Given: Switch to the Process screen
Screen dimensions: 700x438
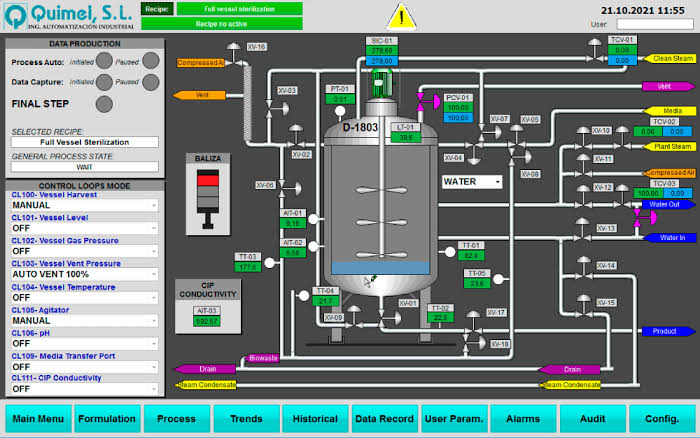Looking at the screenshot, I should click(x=176, y=419).
